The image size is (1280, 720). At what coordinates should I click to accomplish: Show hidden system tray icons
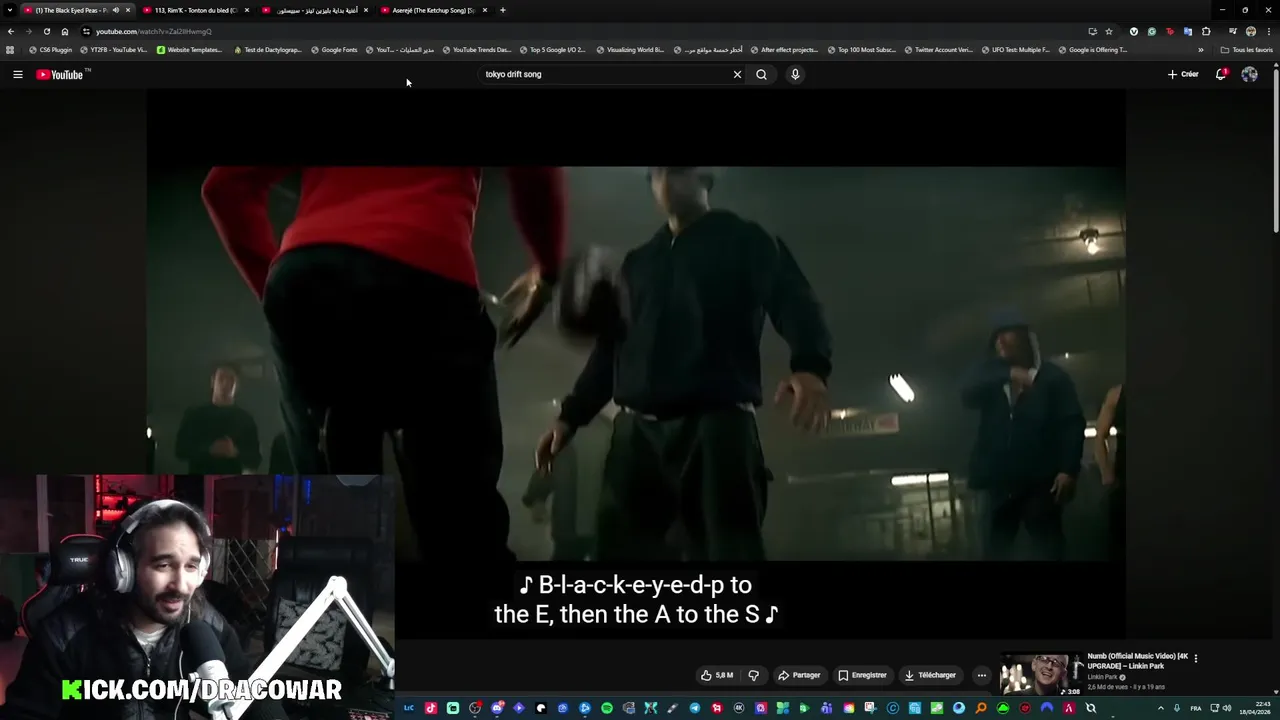(x=1161, y=708)
